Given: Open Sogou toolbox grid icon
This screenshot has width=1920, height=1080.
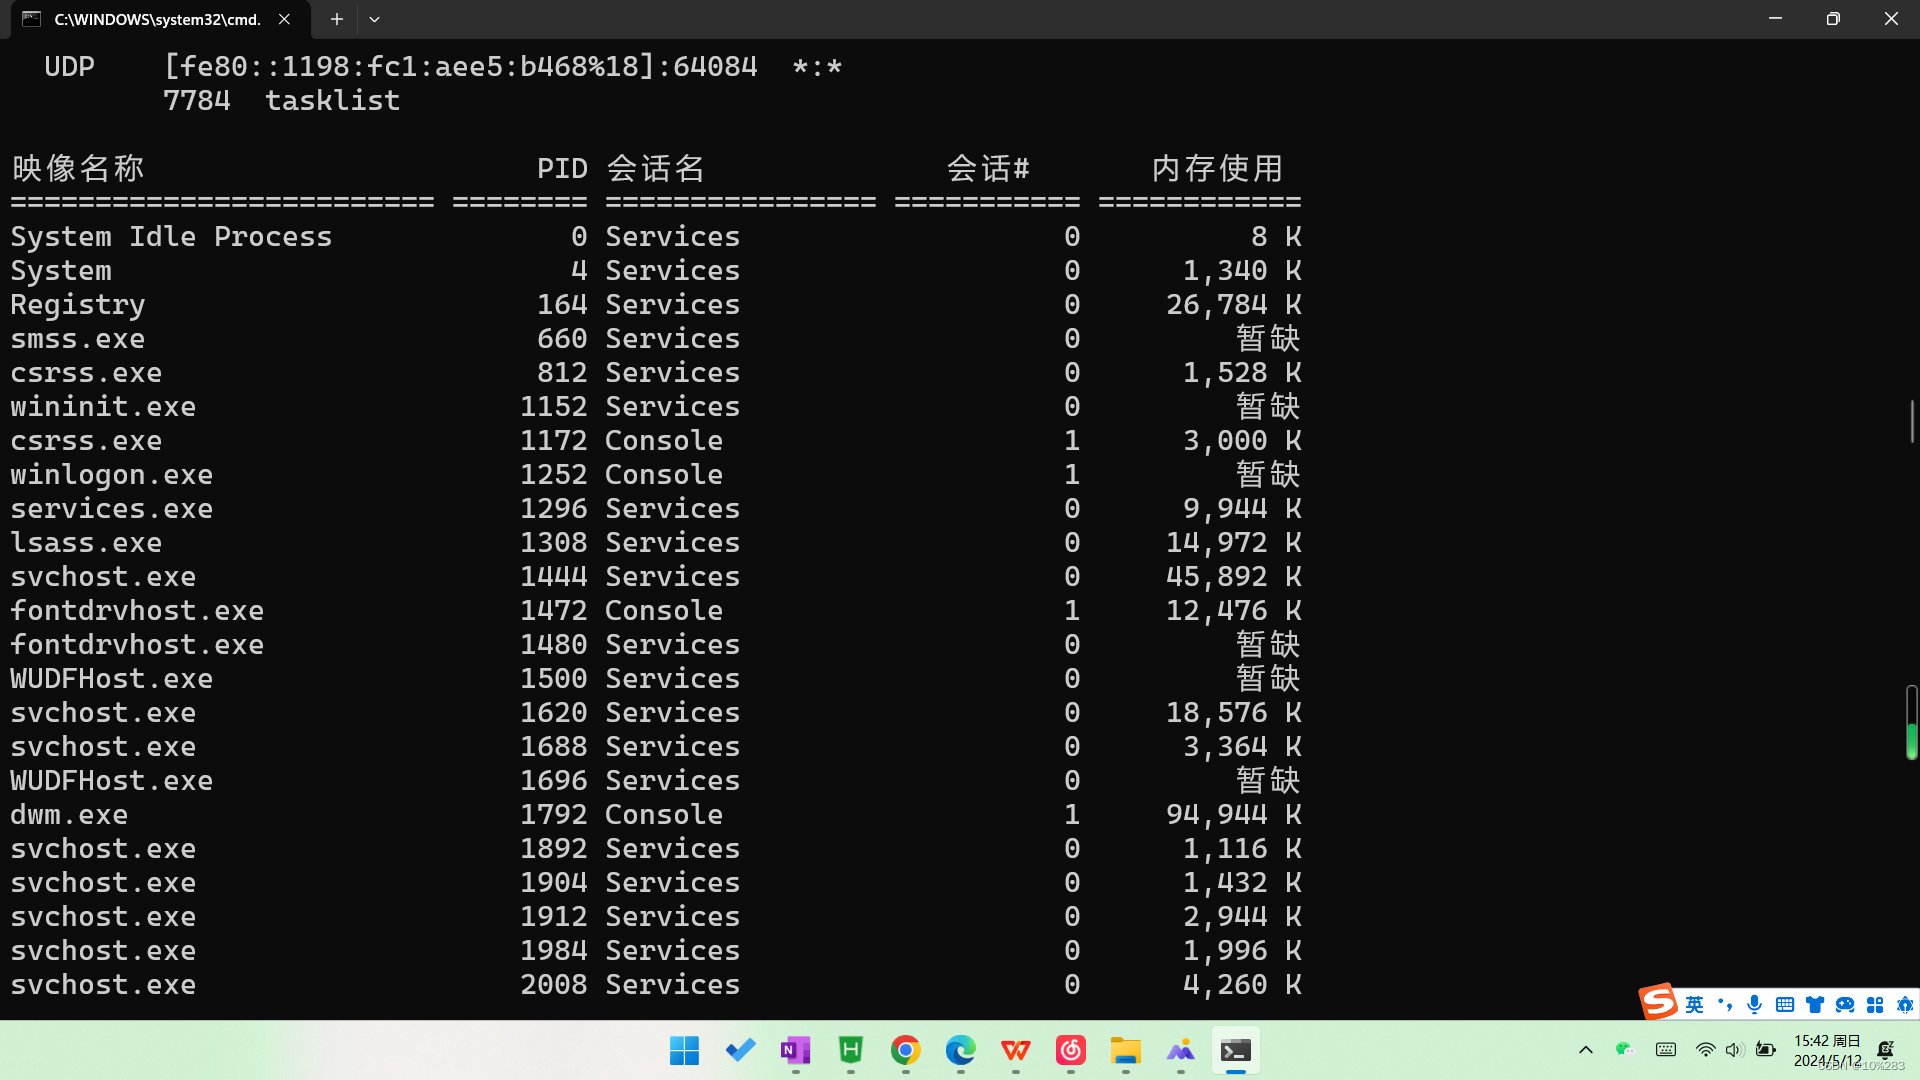Looking at the screenshot, I should (1875, 1005).
